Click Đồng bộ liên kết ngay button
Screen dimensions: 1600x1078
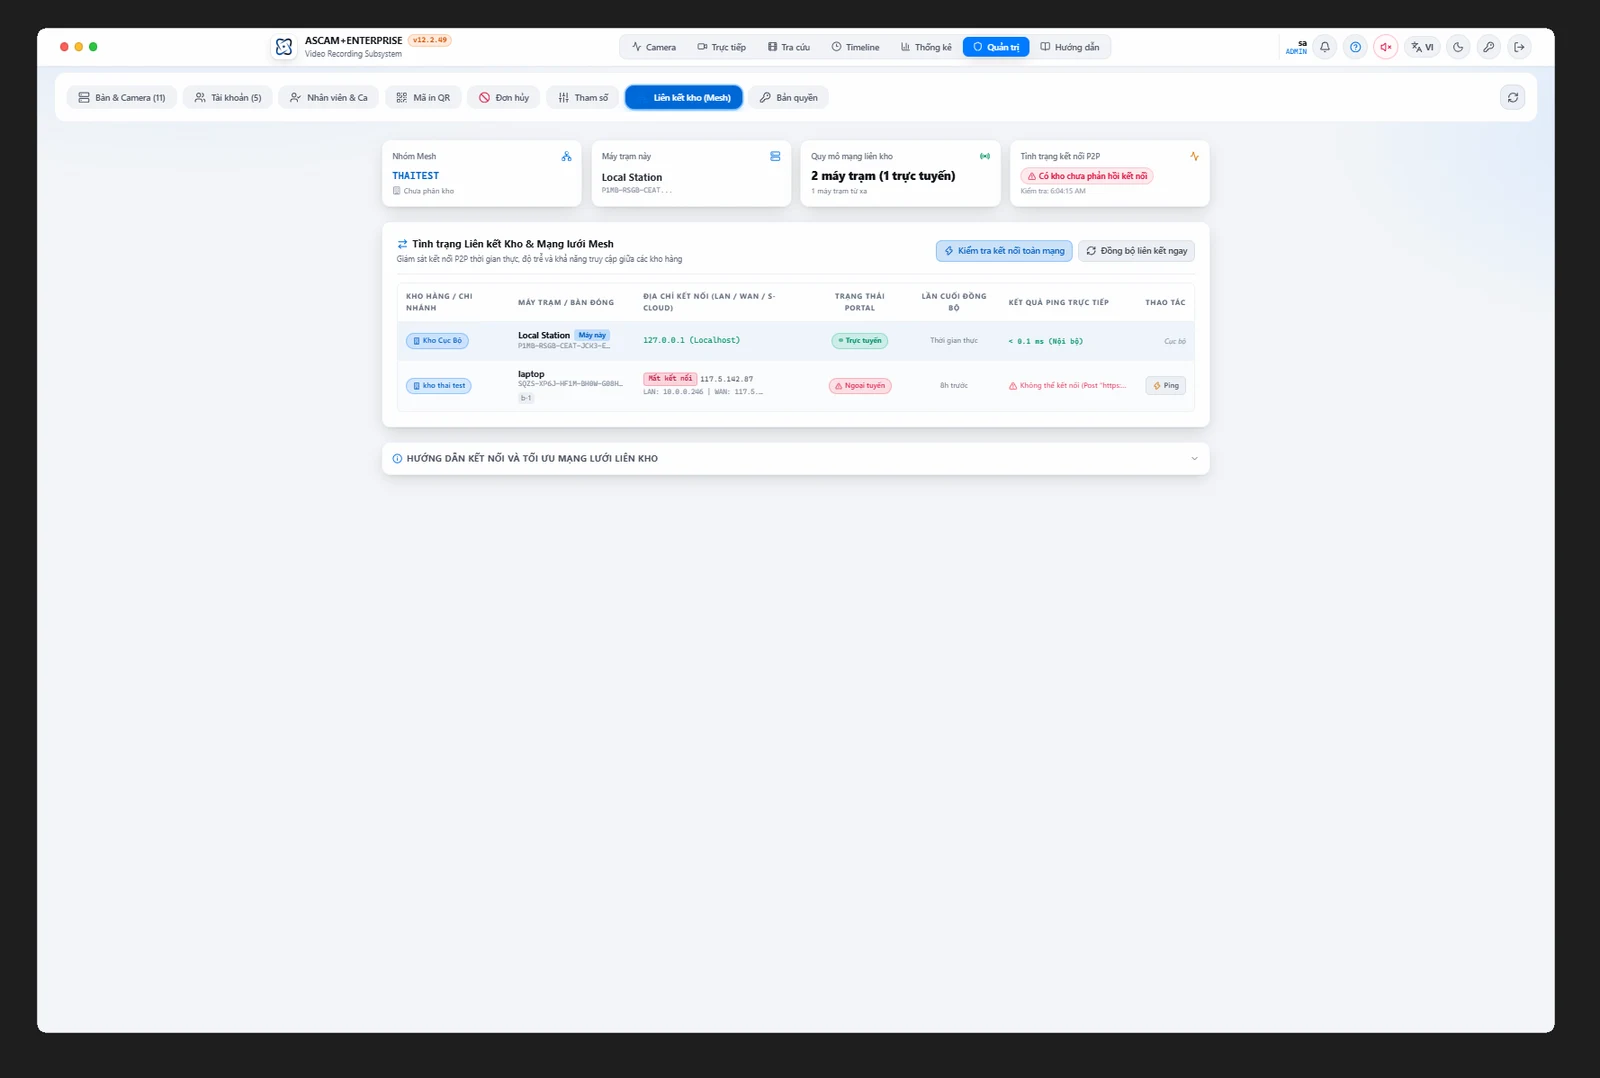click(1136, 251)
